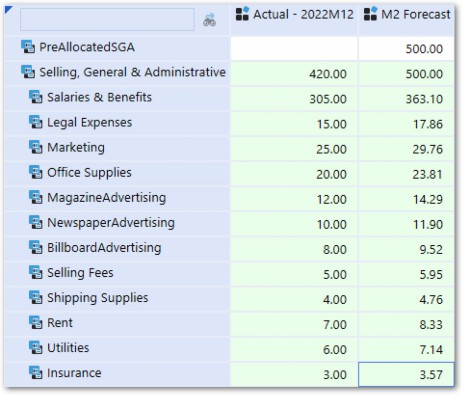Click the 23.81 Office Supplies forecast cell
The height and width of the screenshot is (395, 463).
pos(406,174)
